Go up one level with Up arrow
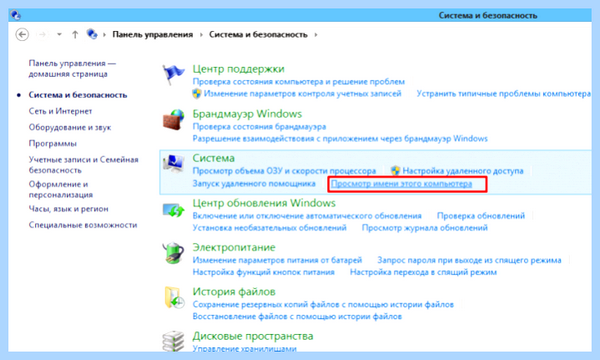The image size is (600, 360). tap(75, 35)
